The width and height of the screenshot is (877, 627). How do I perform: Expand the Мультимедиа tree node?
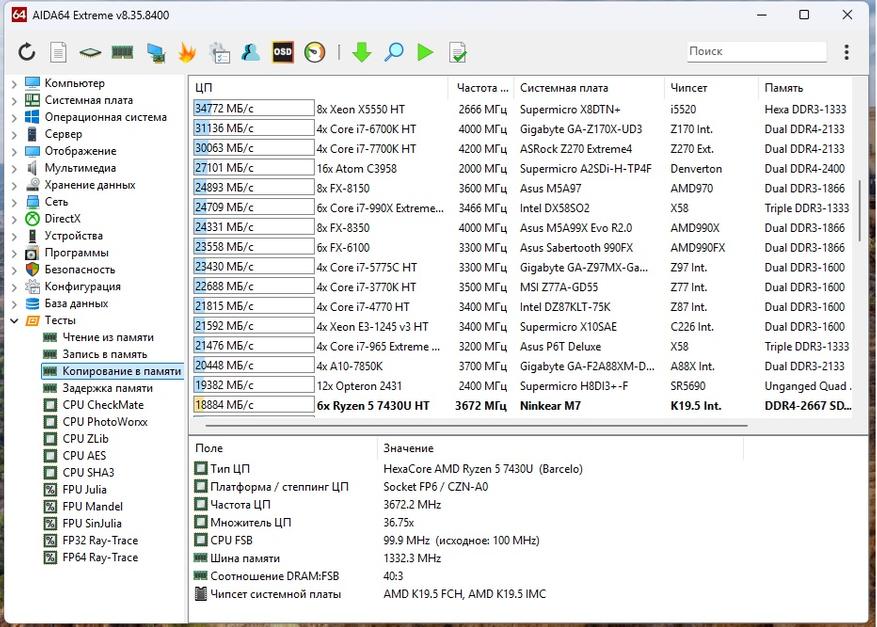(x=15, y=168)
